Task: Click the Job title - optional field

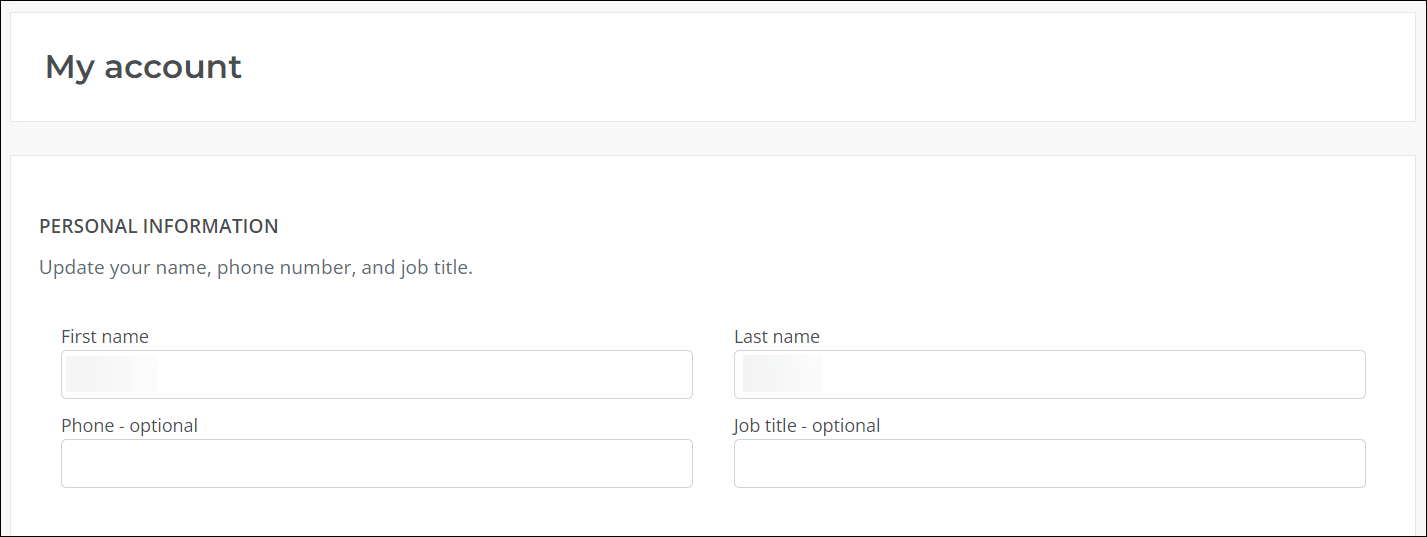Action: tap(1049, 463)
